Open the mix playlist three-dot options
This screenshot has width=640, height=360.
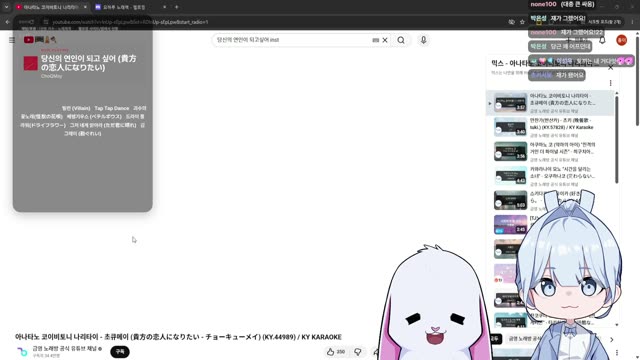point(610,83)
